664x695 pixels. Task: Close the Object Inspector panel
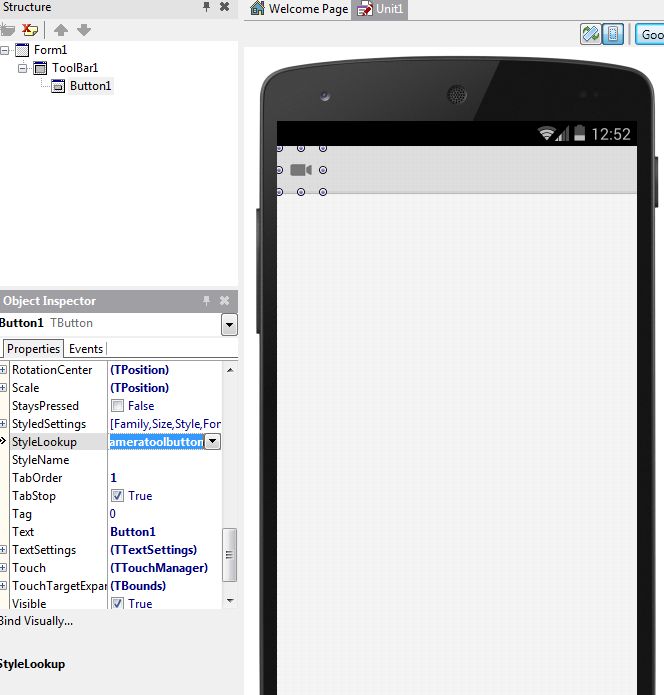(x=225, y=301)
